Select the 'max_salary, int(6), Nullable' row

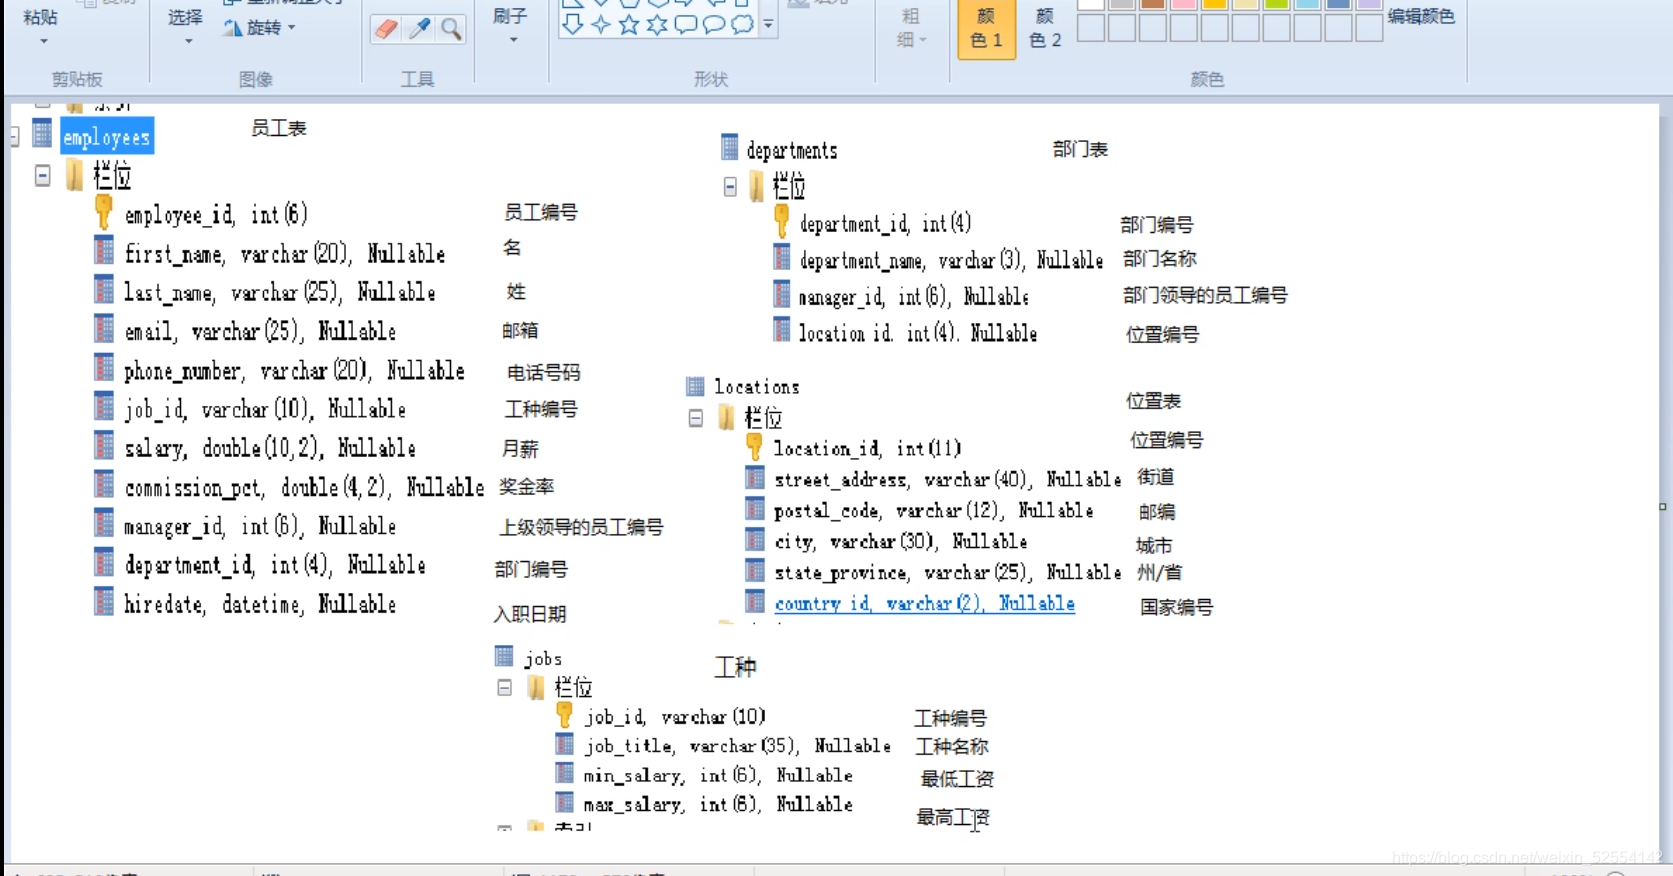[x=718, y=803]
